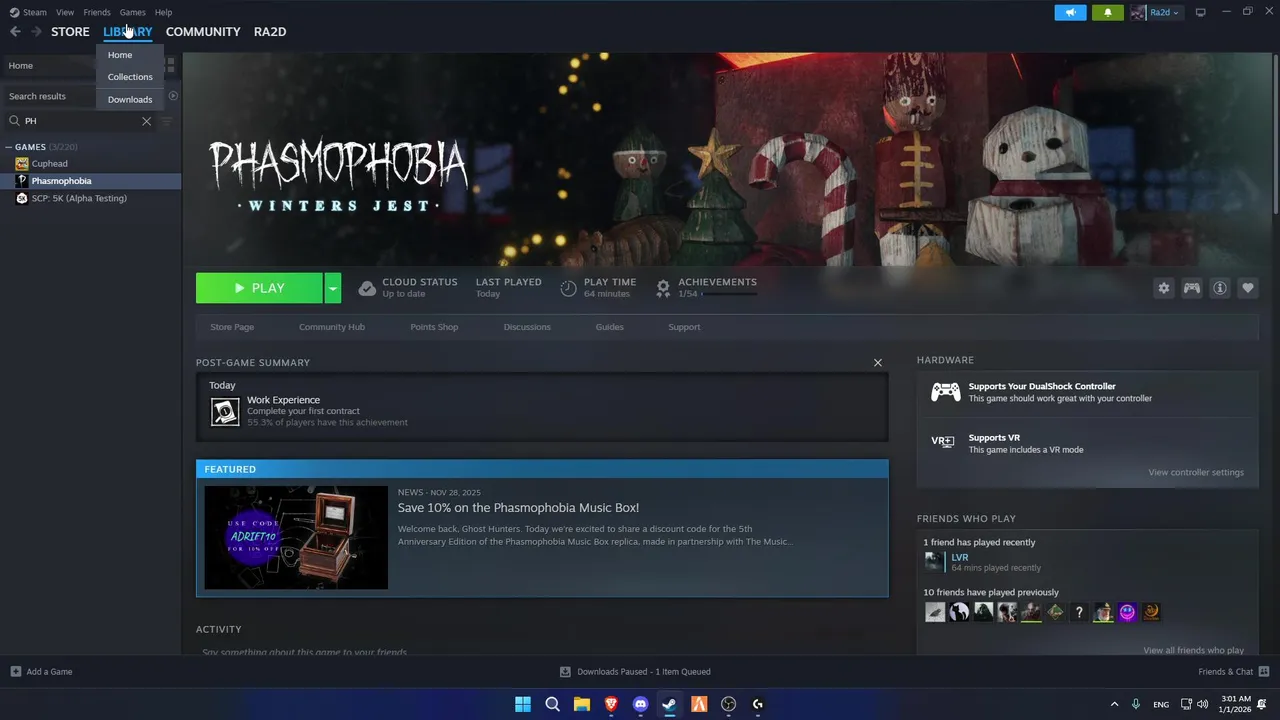
Task: Open the Friends menu
Action: [x=97, y=12]
